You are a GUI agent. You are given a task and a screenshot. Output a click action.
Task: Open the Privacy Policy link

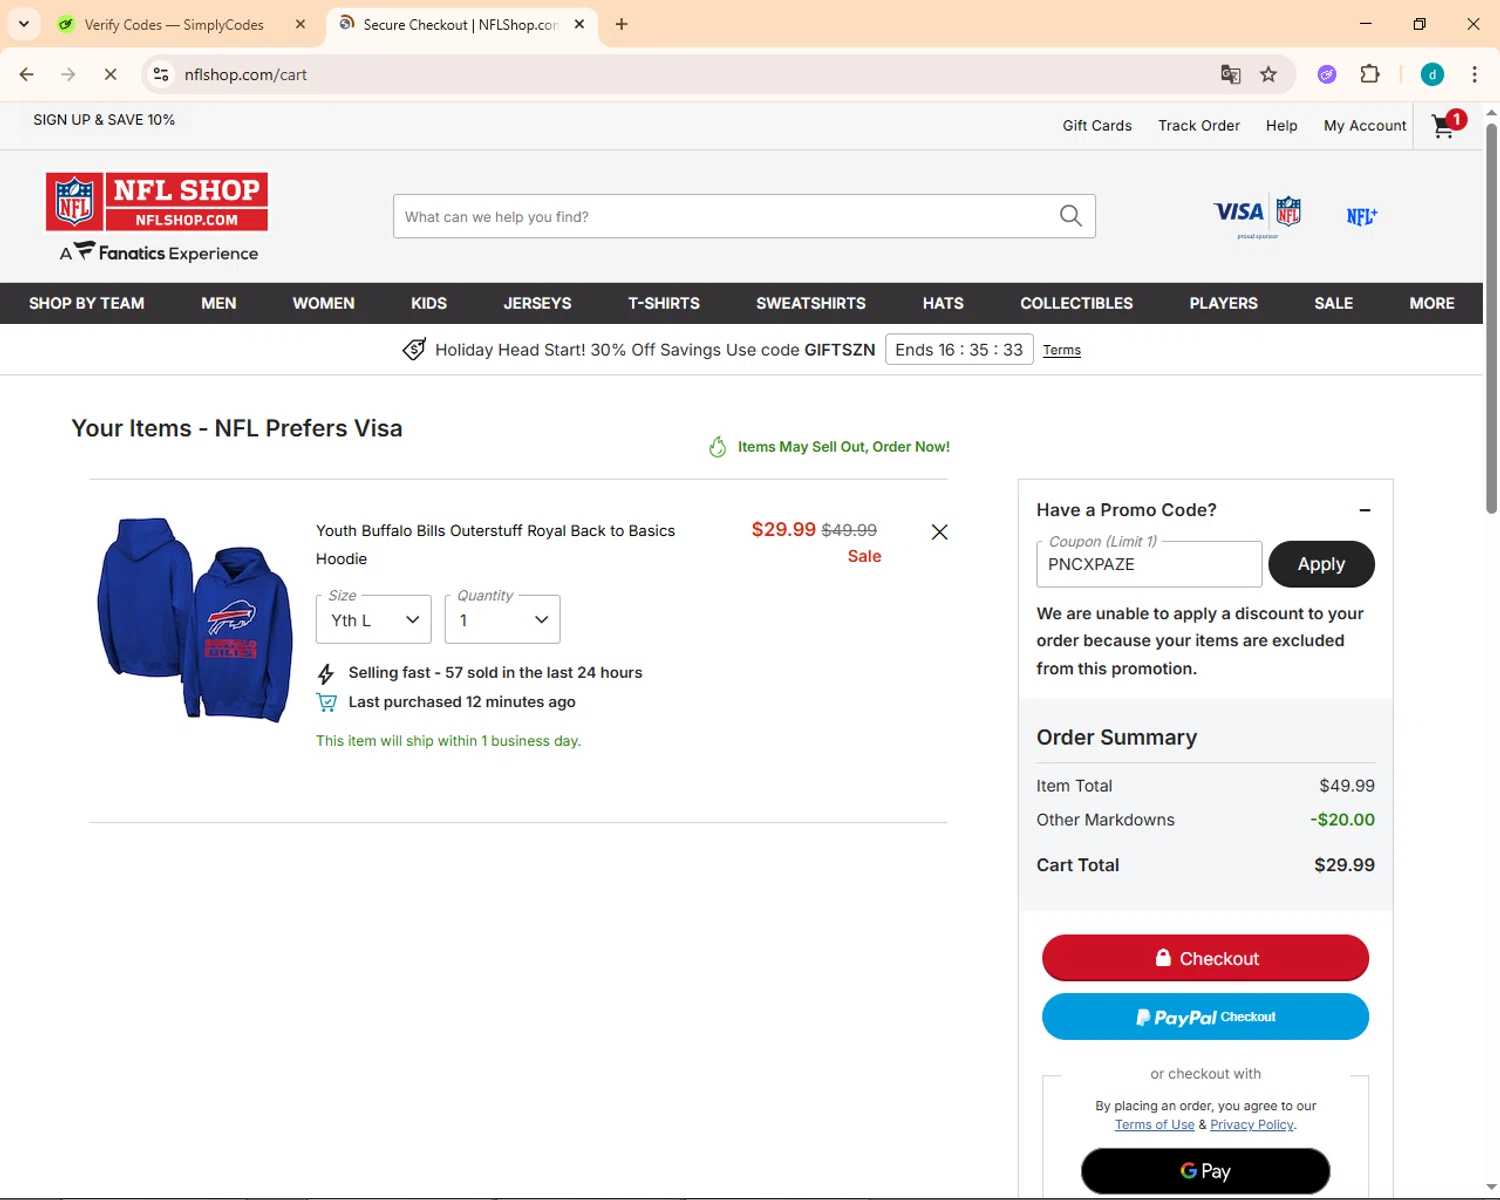tap(1252, 1125)
